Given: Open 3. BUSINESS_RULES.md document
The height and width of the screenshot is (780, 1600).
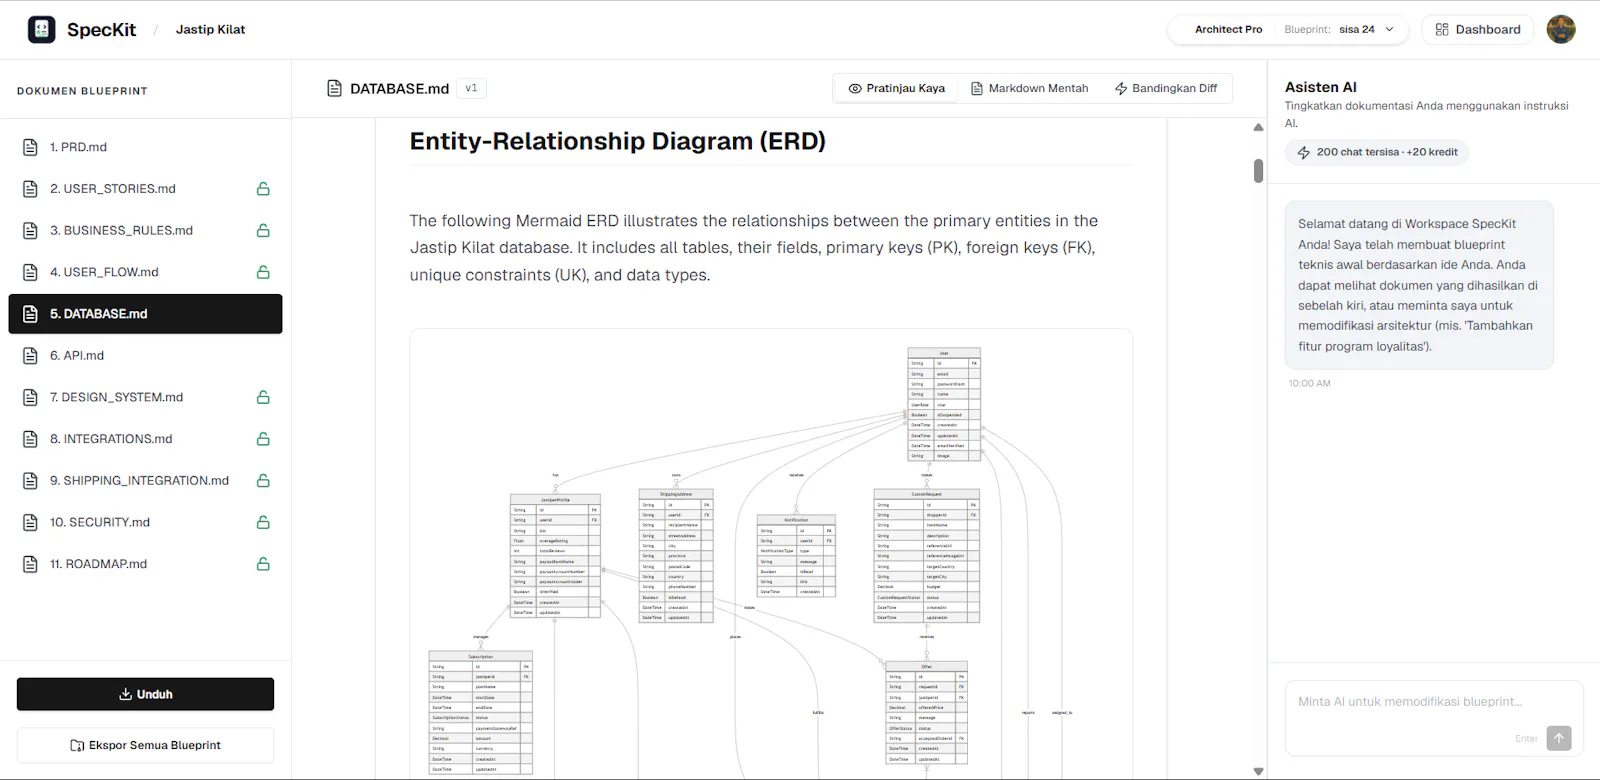Looking at the screenshot, I should (145, 231).
